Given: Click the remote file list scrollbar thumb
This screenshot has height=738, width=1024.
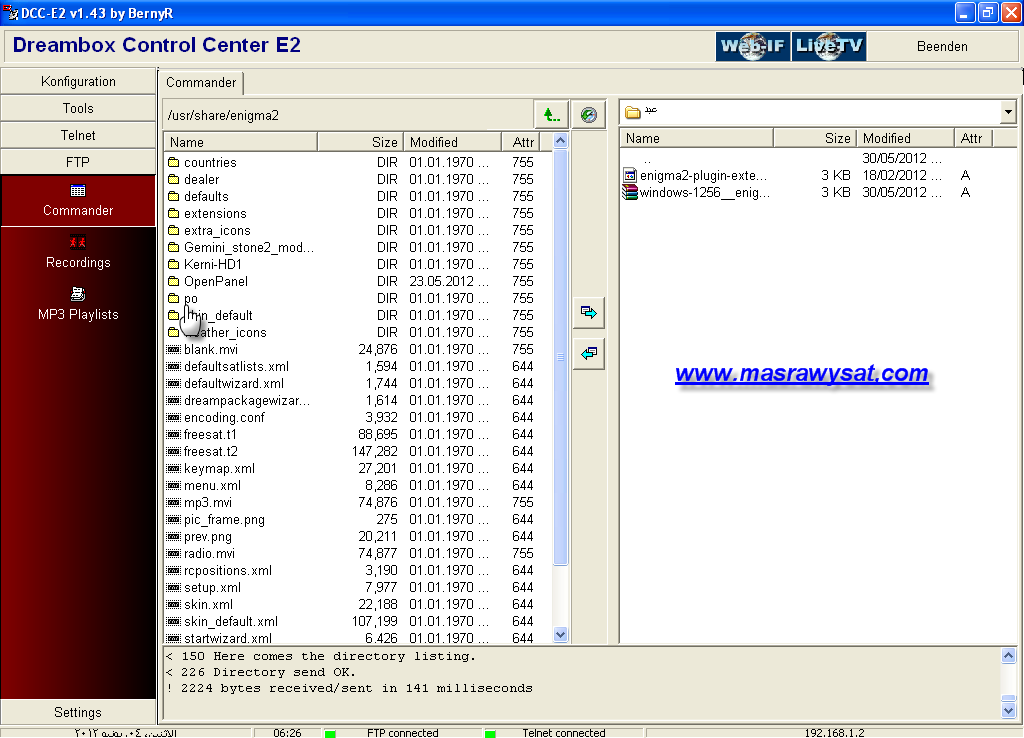Looking at the screenshot, I should pos(560,357).
